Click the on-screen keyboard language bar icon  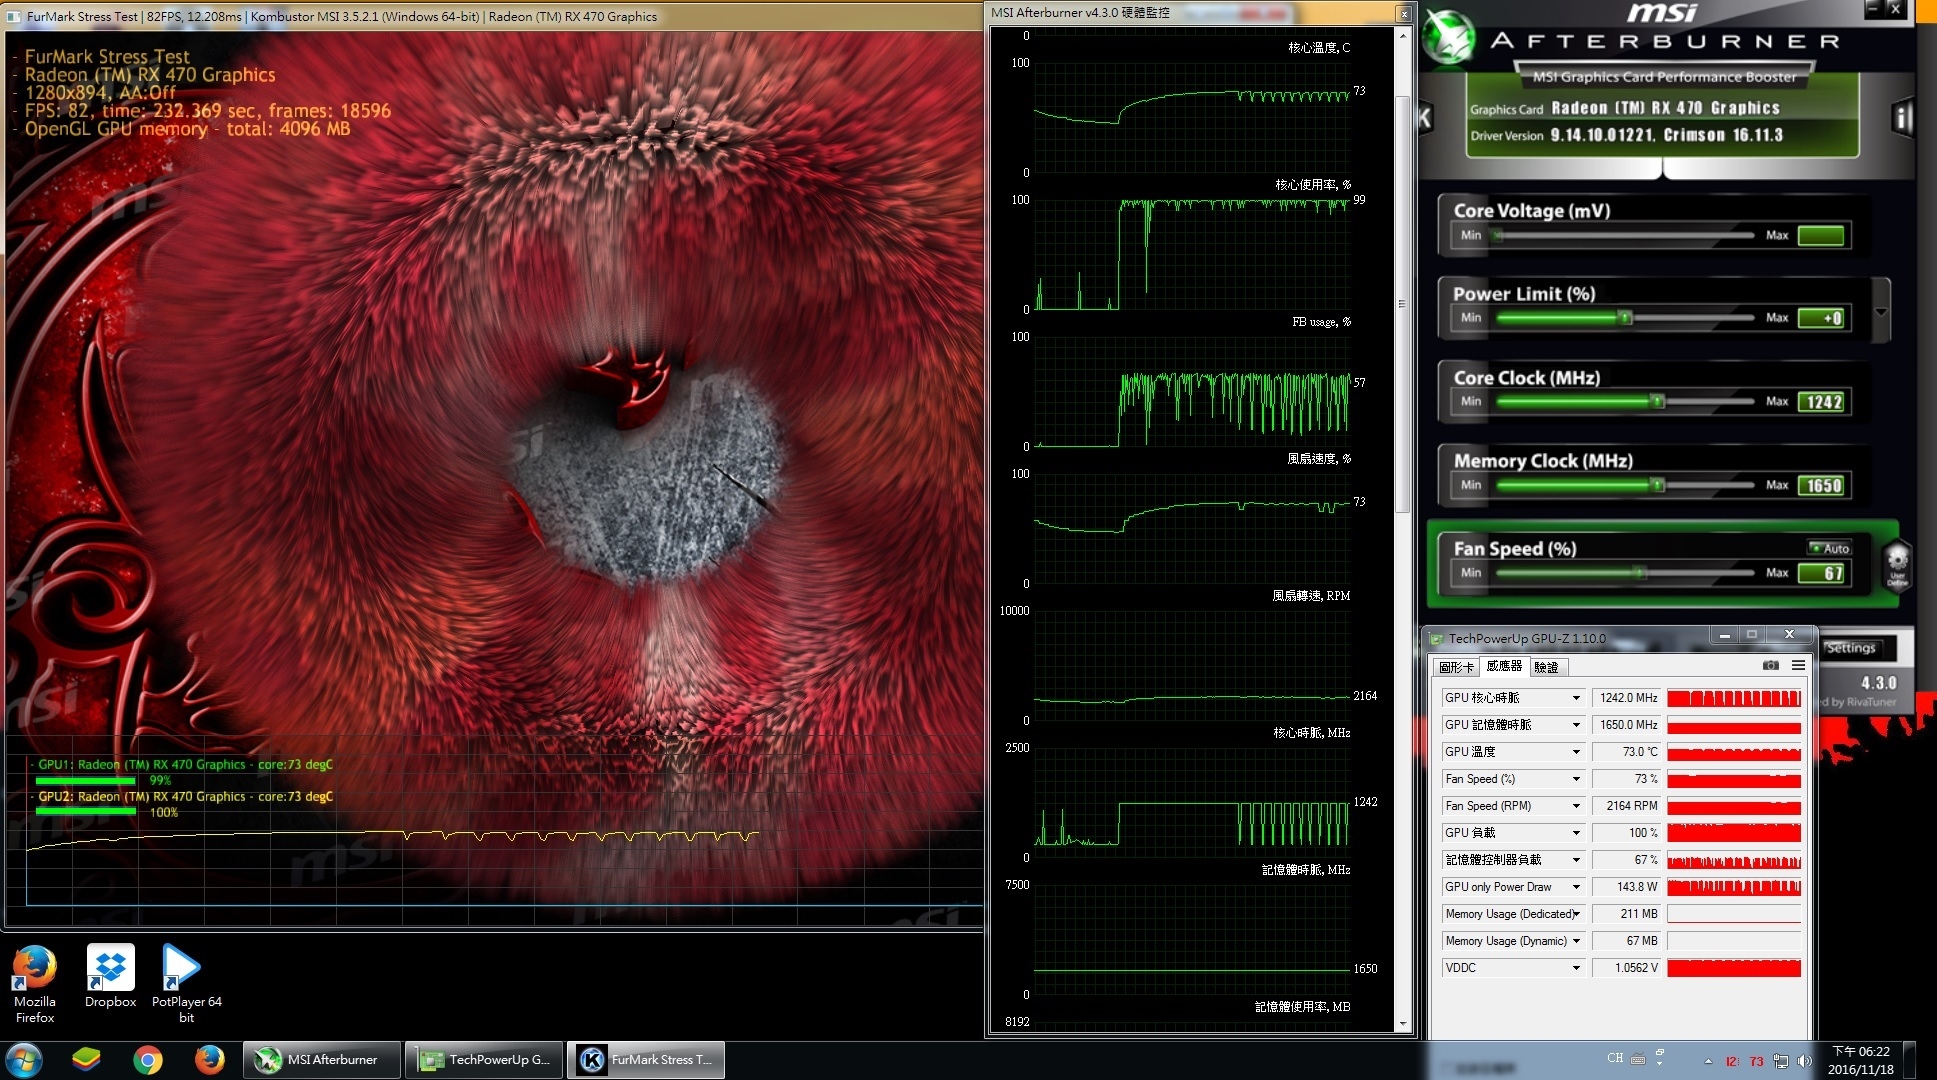pyautogui.click(x=1638, y=1059)
